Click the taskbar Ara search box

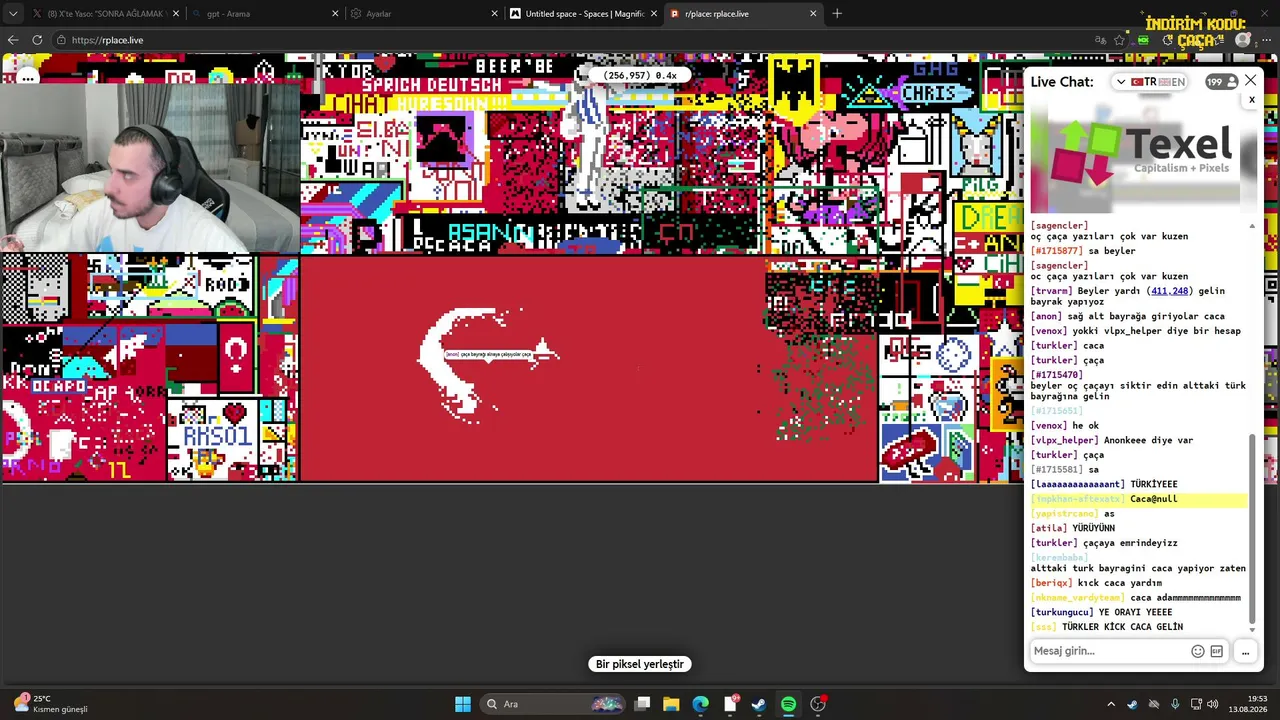553,704
